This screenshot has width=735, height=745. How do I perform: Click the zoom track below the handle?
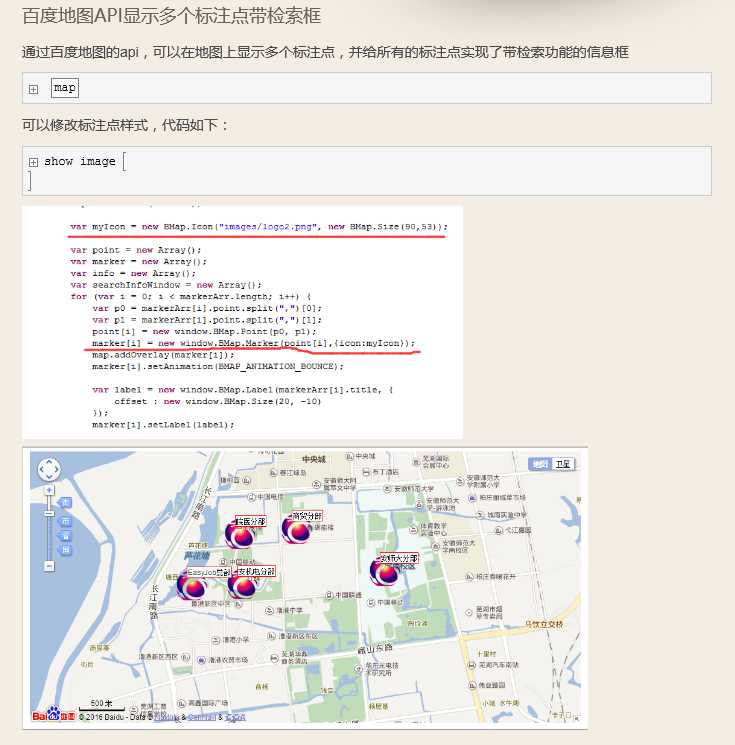(x=49, y=538)
